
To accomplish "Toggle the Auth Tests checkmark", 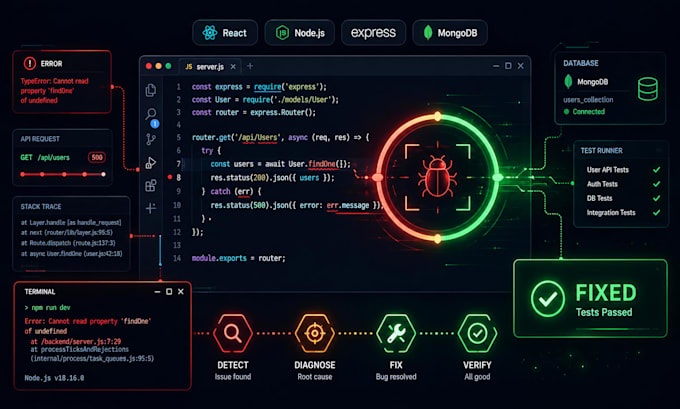I will [657, 184].
